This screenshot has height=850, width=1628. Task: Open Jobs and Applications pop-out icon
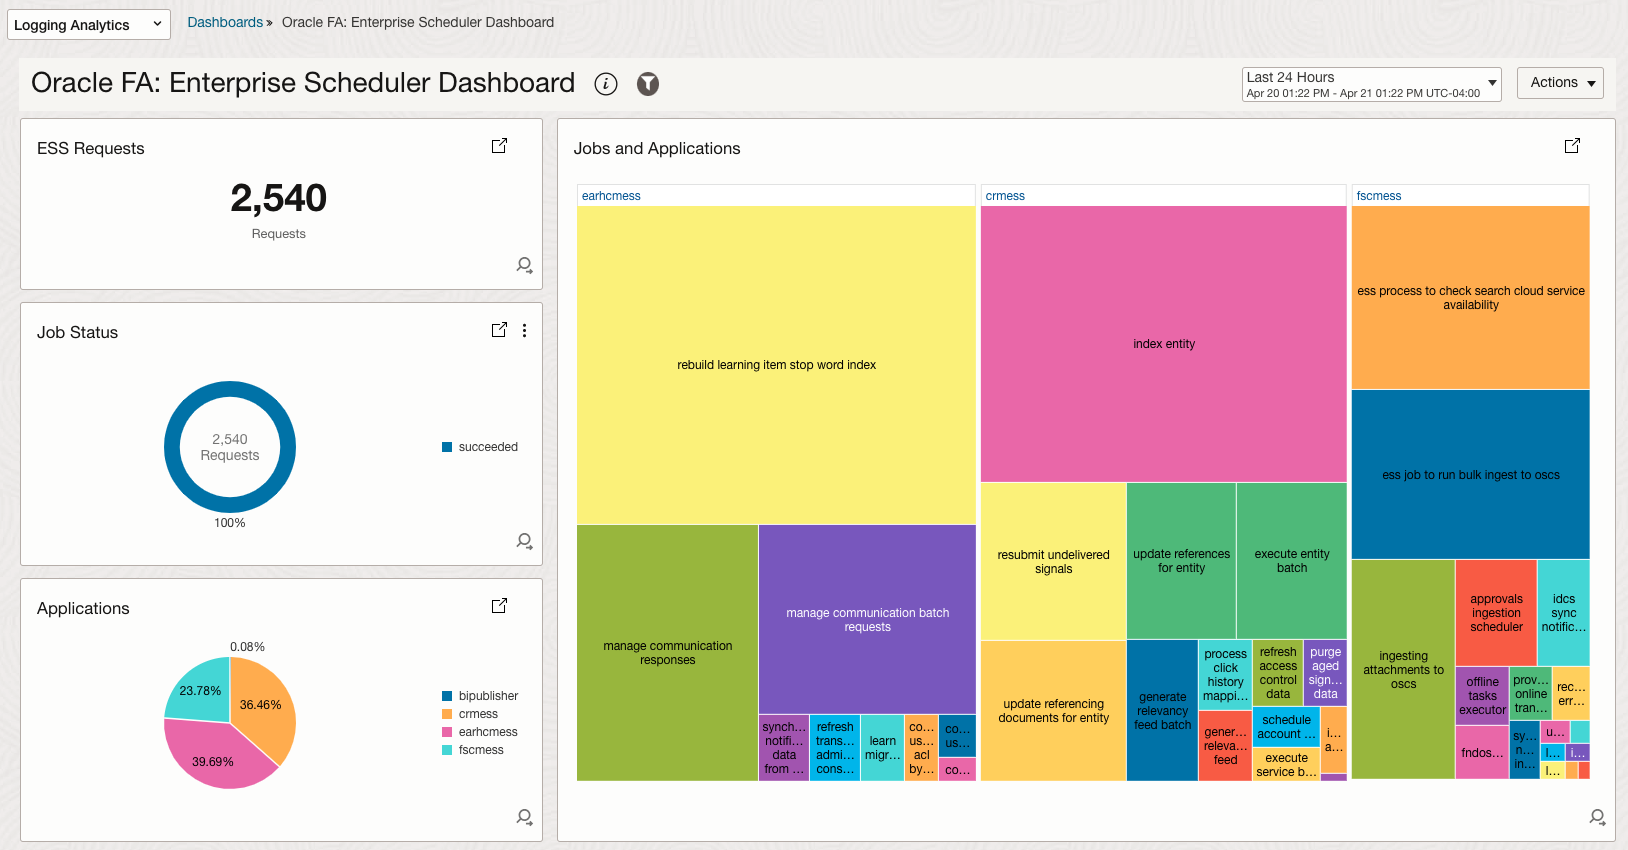[x=1572, y=146]
